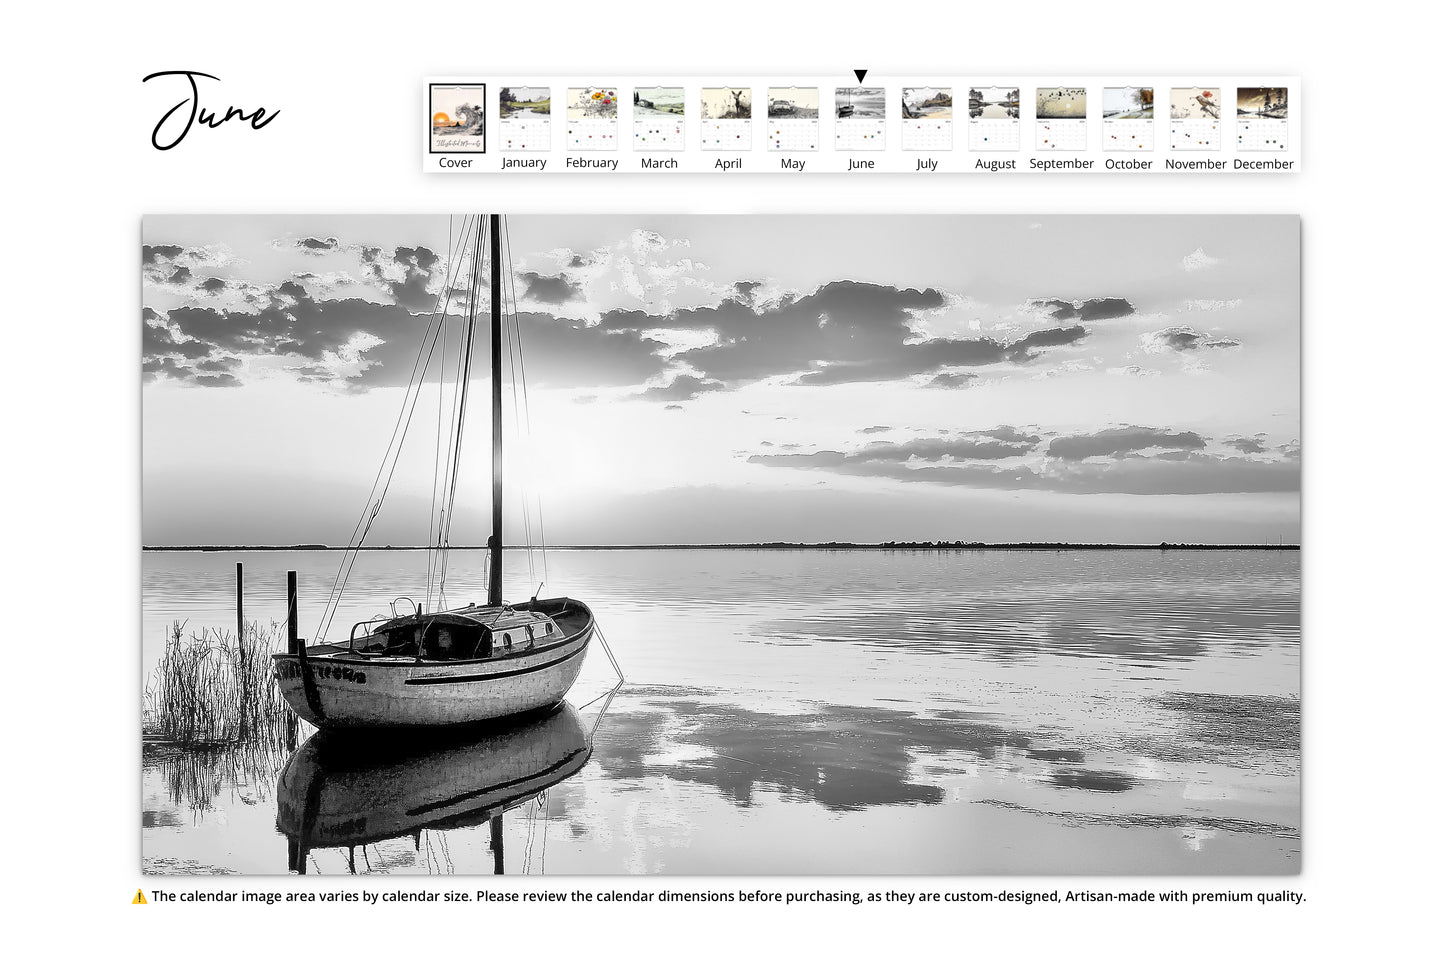Click the 'Cover' label text

(456, 163)
